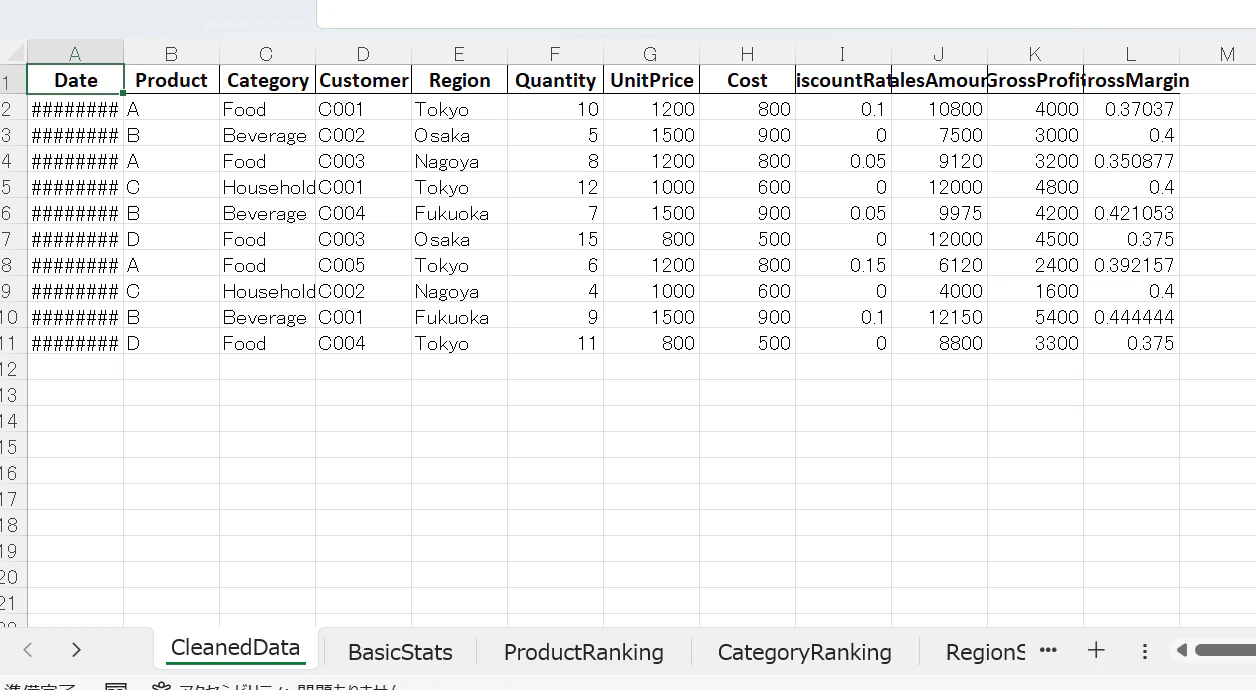Switch to the CleanedData sheet tab
1256x690 pixels.
tap(235, 648)
